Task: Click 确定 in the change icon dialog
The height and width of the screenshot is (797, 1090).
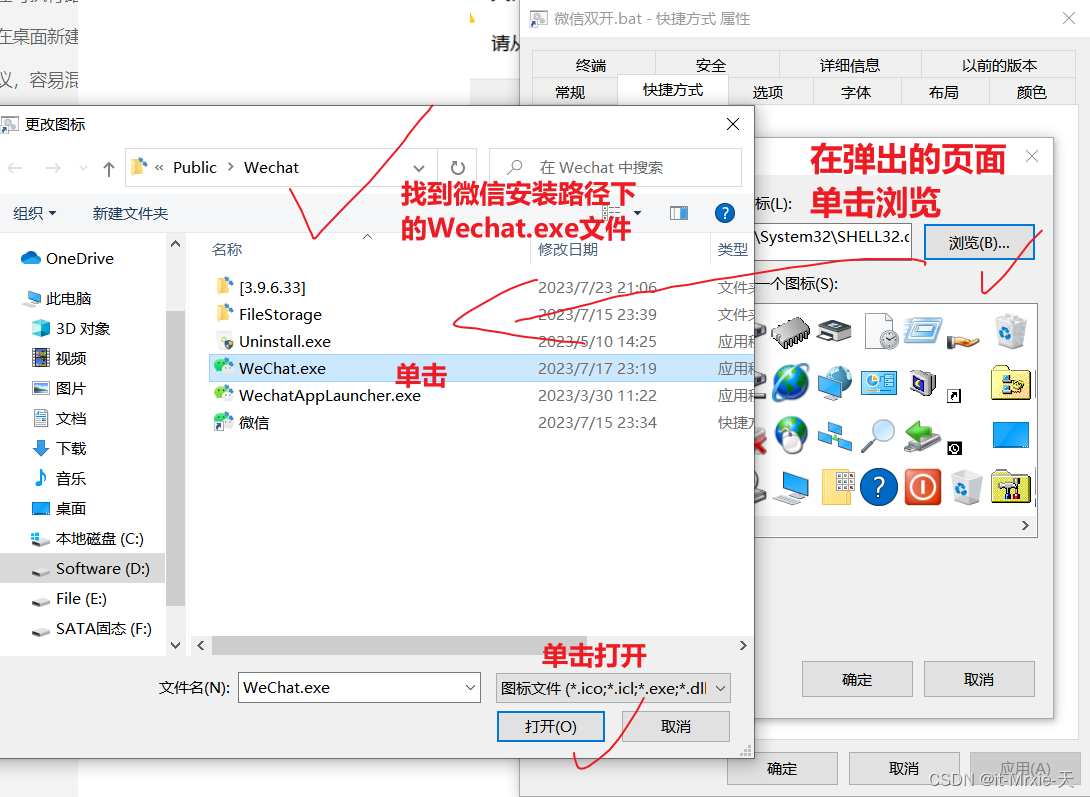Action: coord(856,679)
